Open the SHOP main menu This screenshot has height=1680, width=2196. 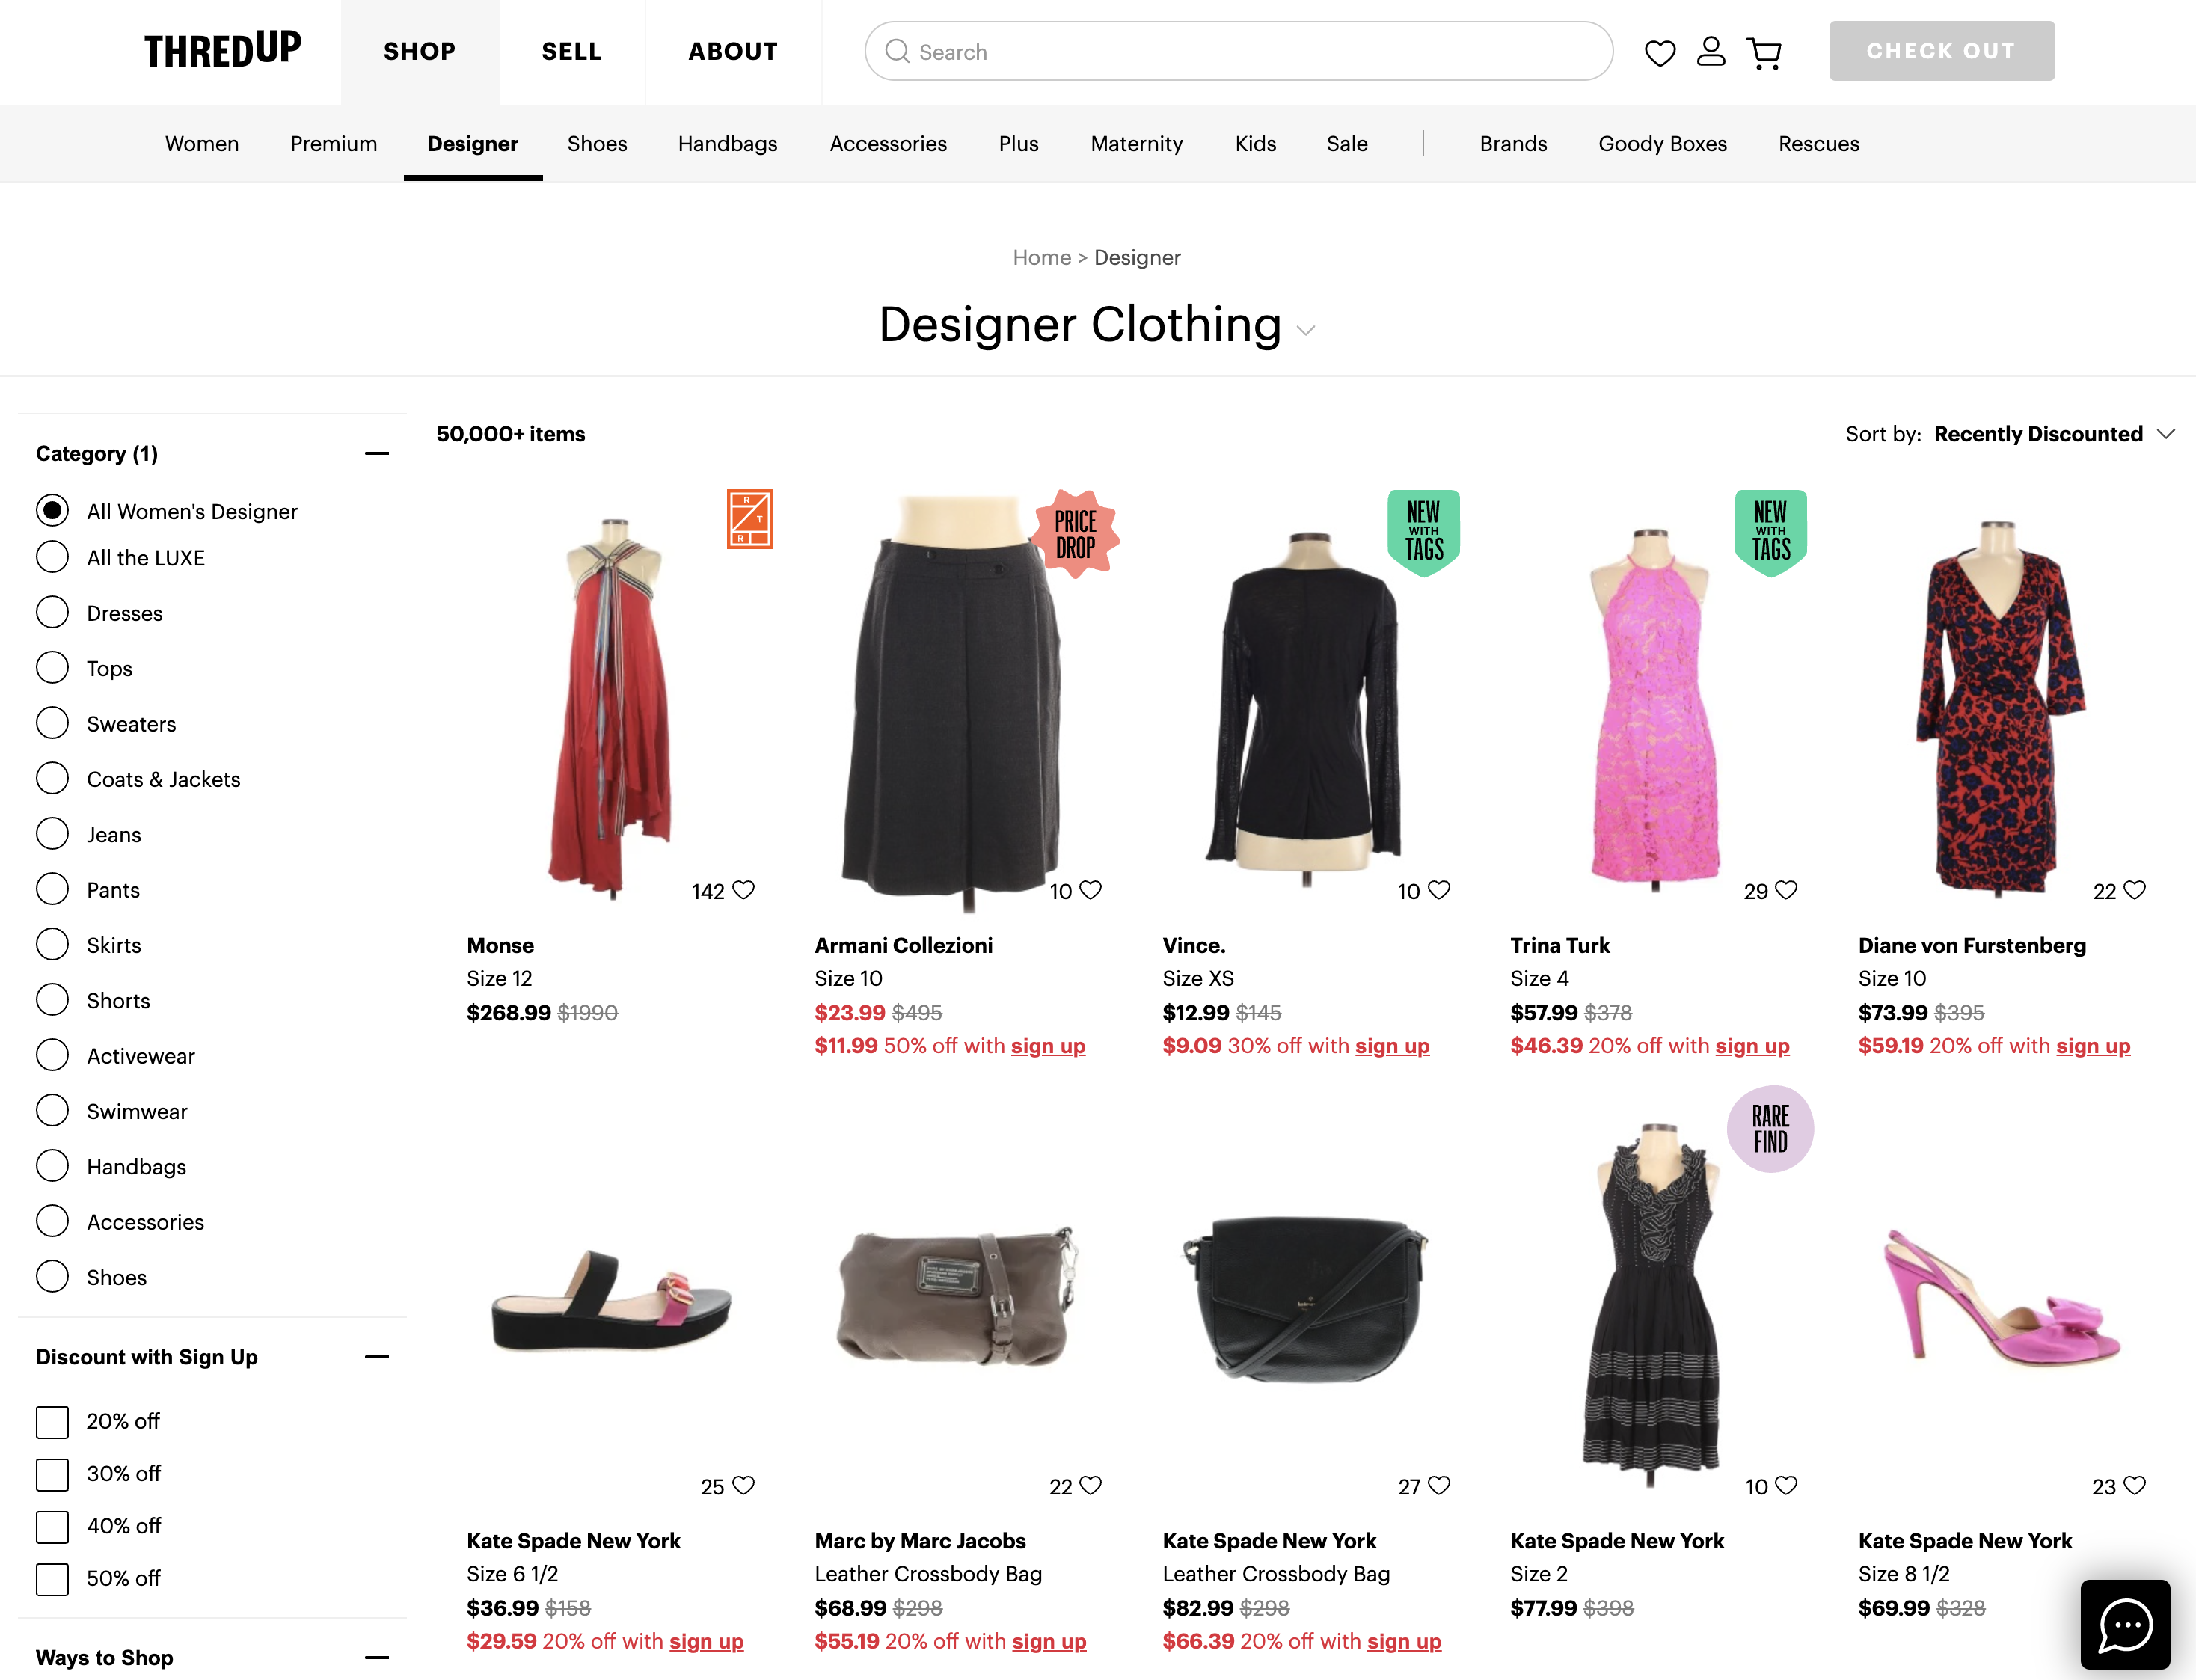point(420,52)
